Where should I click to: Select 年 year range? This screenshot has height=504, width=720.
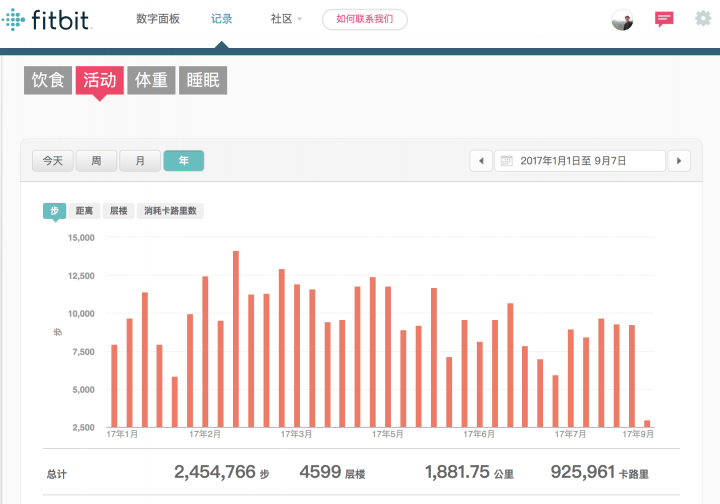184,161
